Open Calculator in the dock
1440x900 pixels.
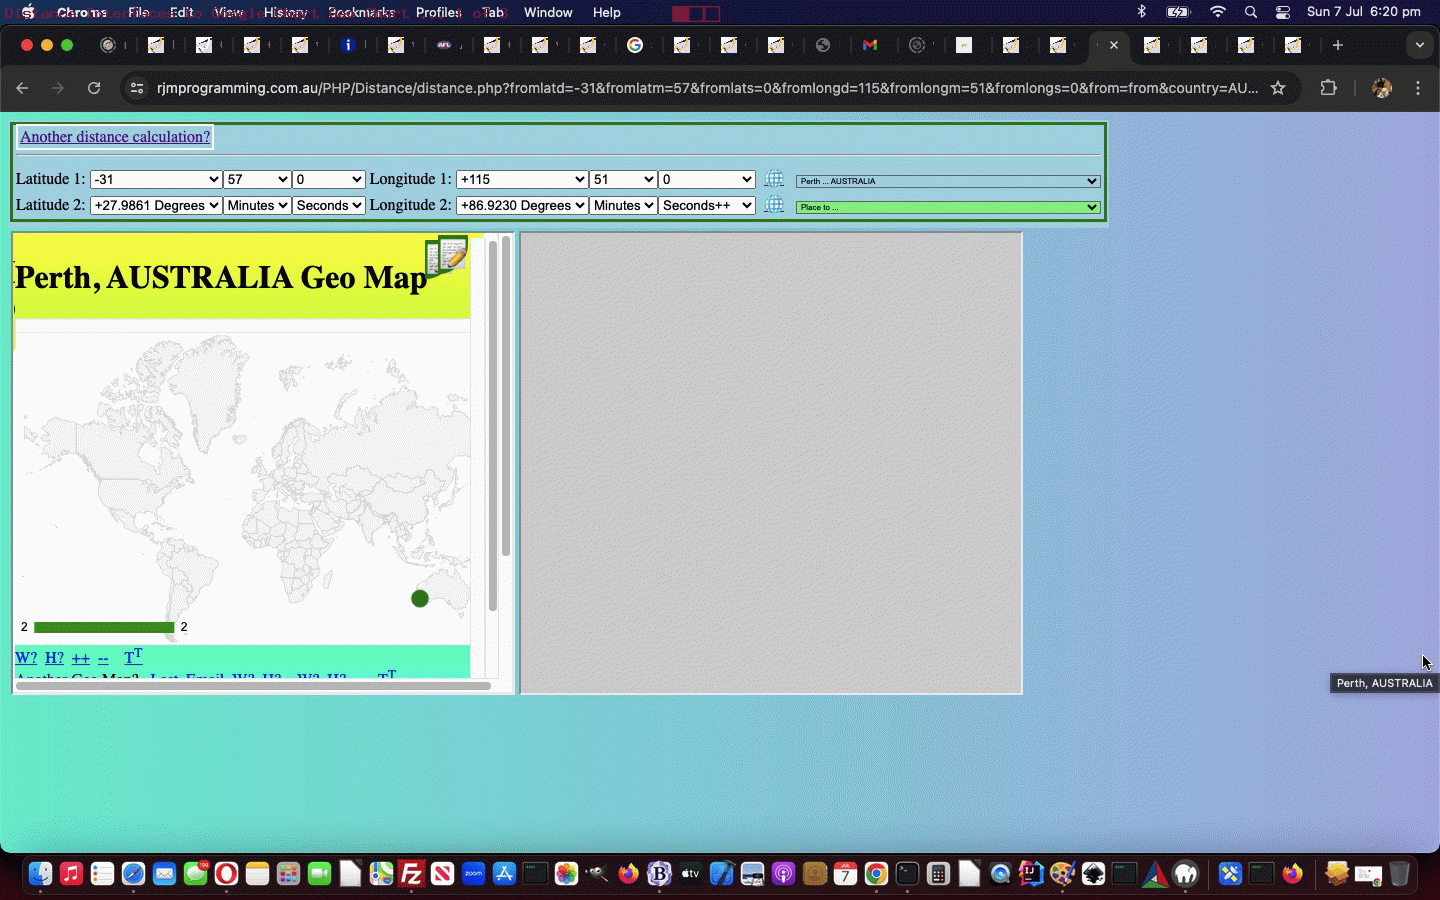point(938,873)
